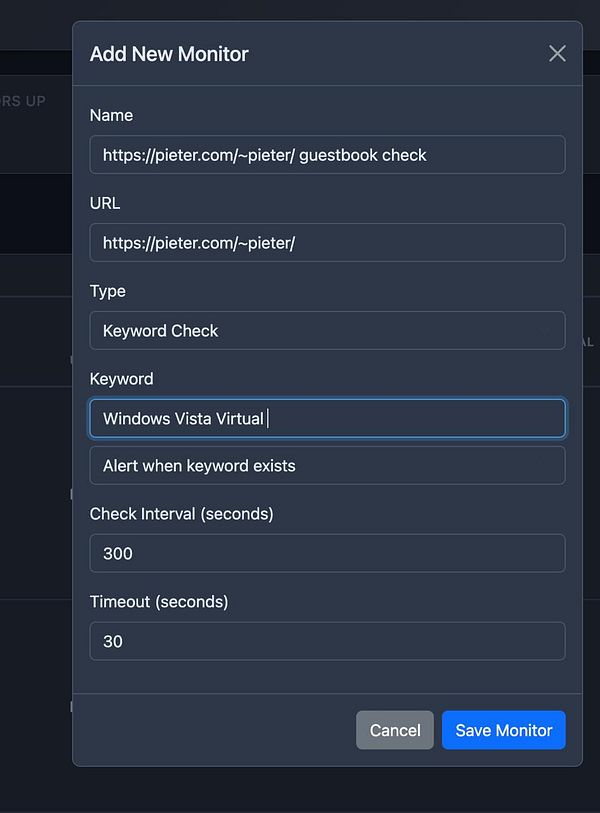
Task: Click the URL field containing pieter.com
Action: [327, 242]
